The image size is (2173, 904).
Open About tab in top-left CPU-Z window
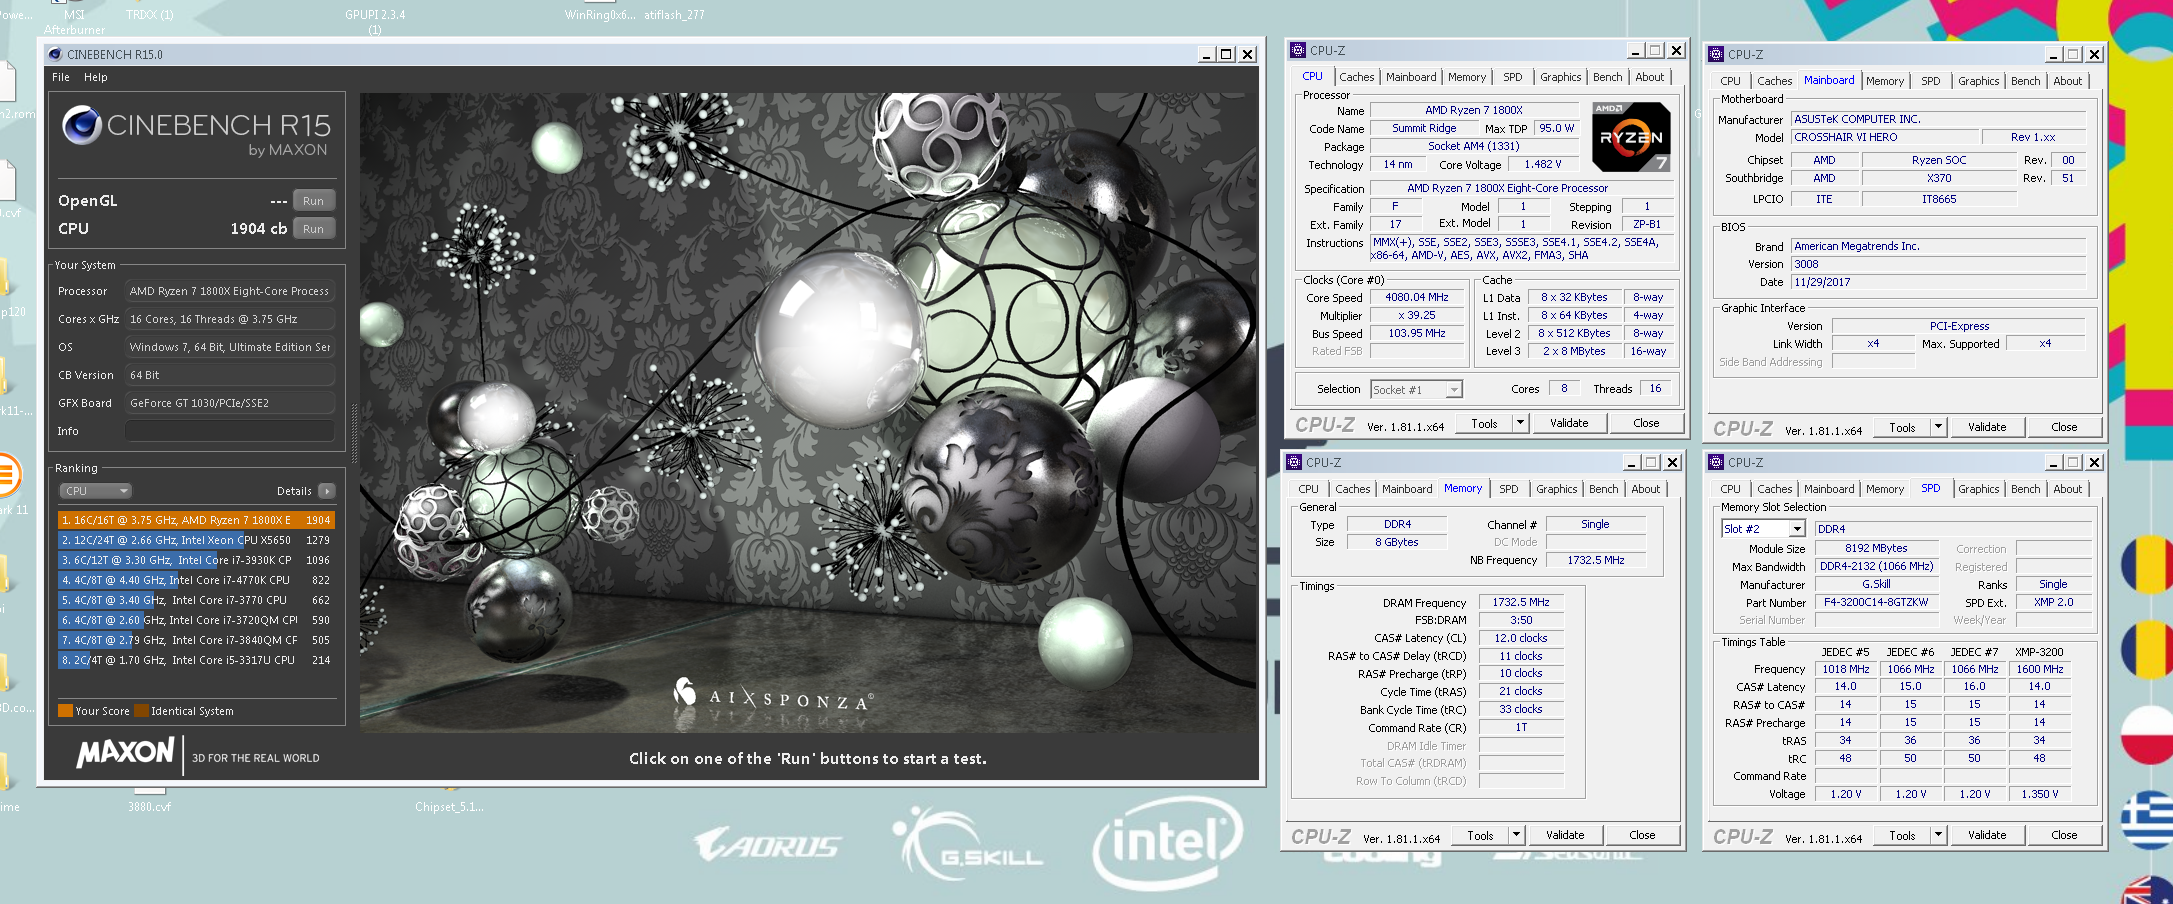pos(1649,77)
